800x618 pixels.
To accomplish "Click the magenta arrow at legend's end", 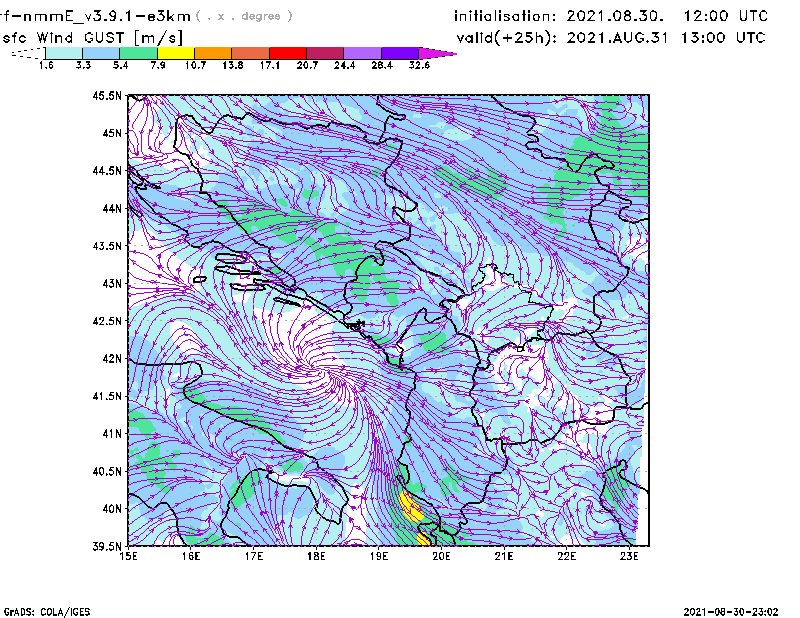I will [437, 53].
